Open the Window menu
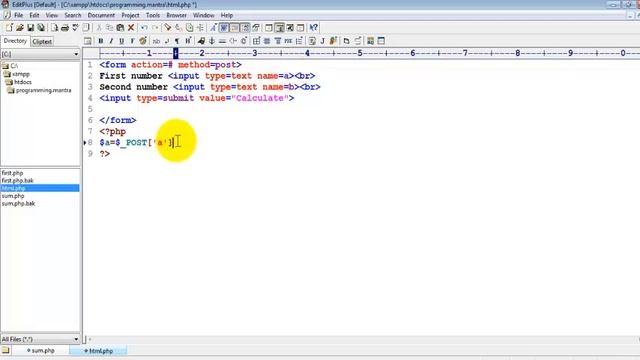 (x=203, y=15)
